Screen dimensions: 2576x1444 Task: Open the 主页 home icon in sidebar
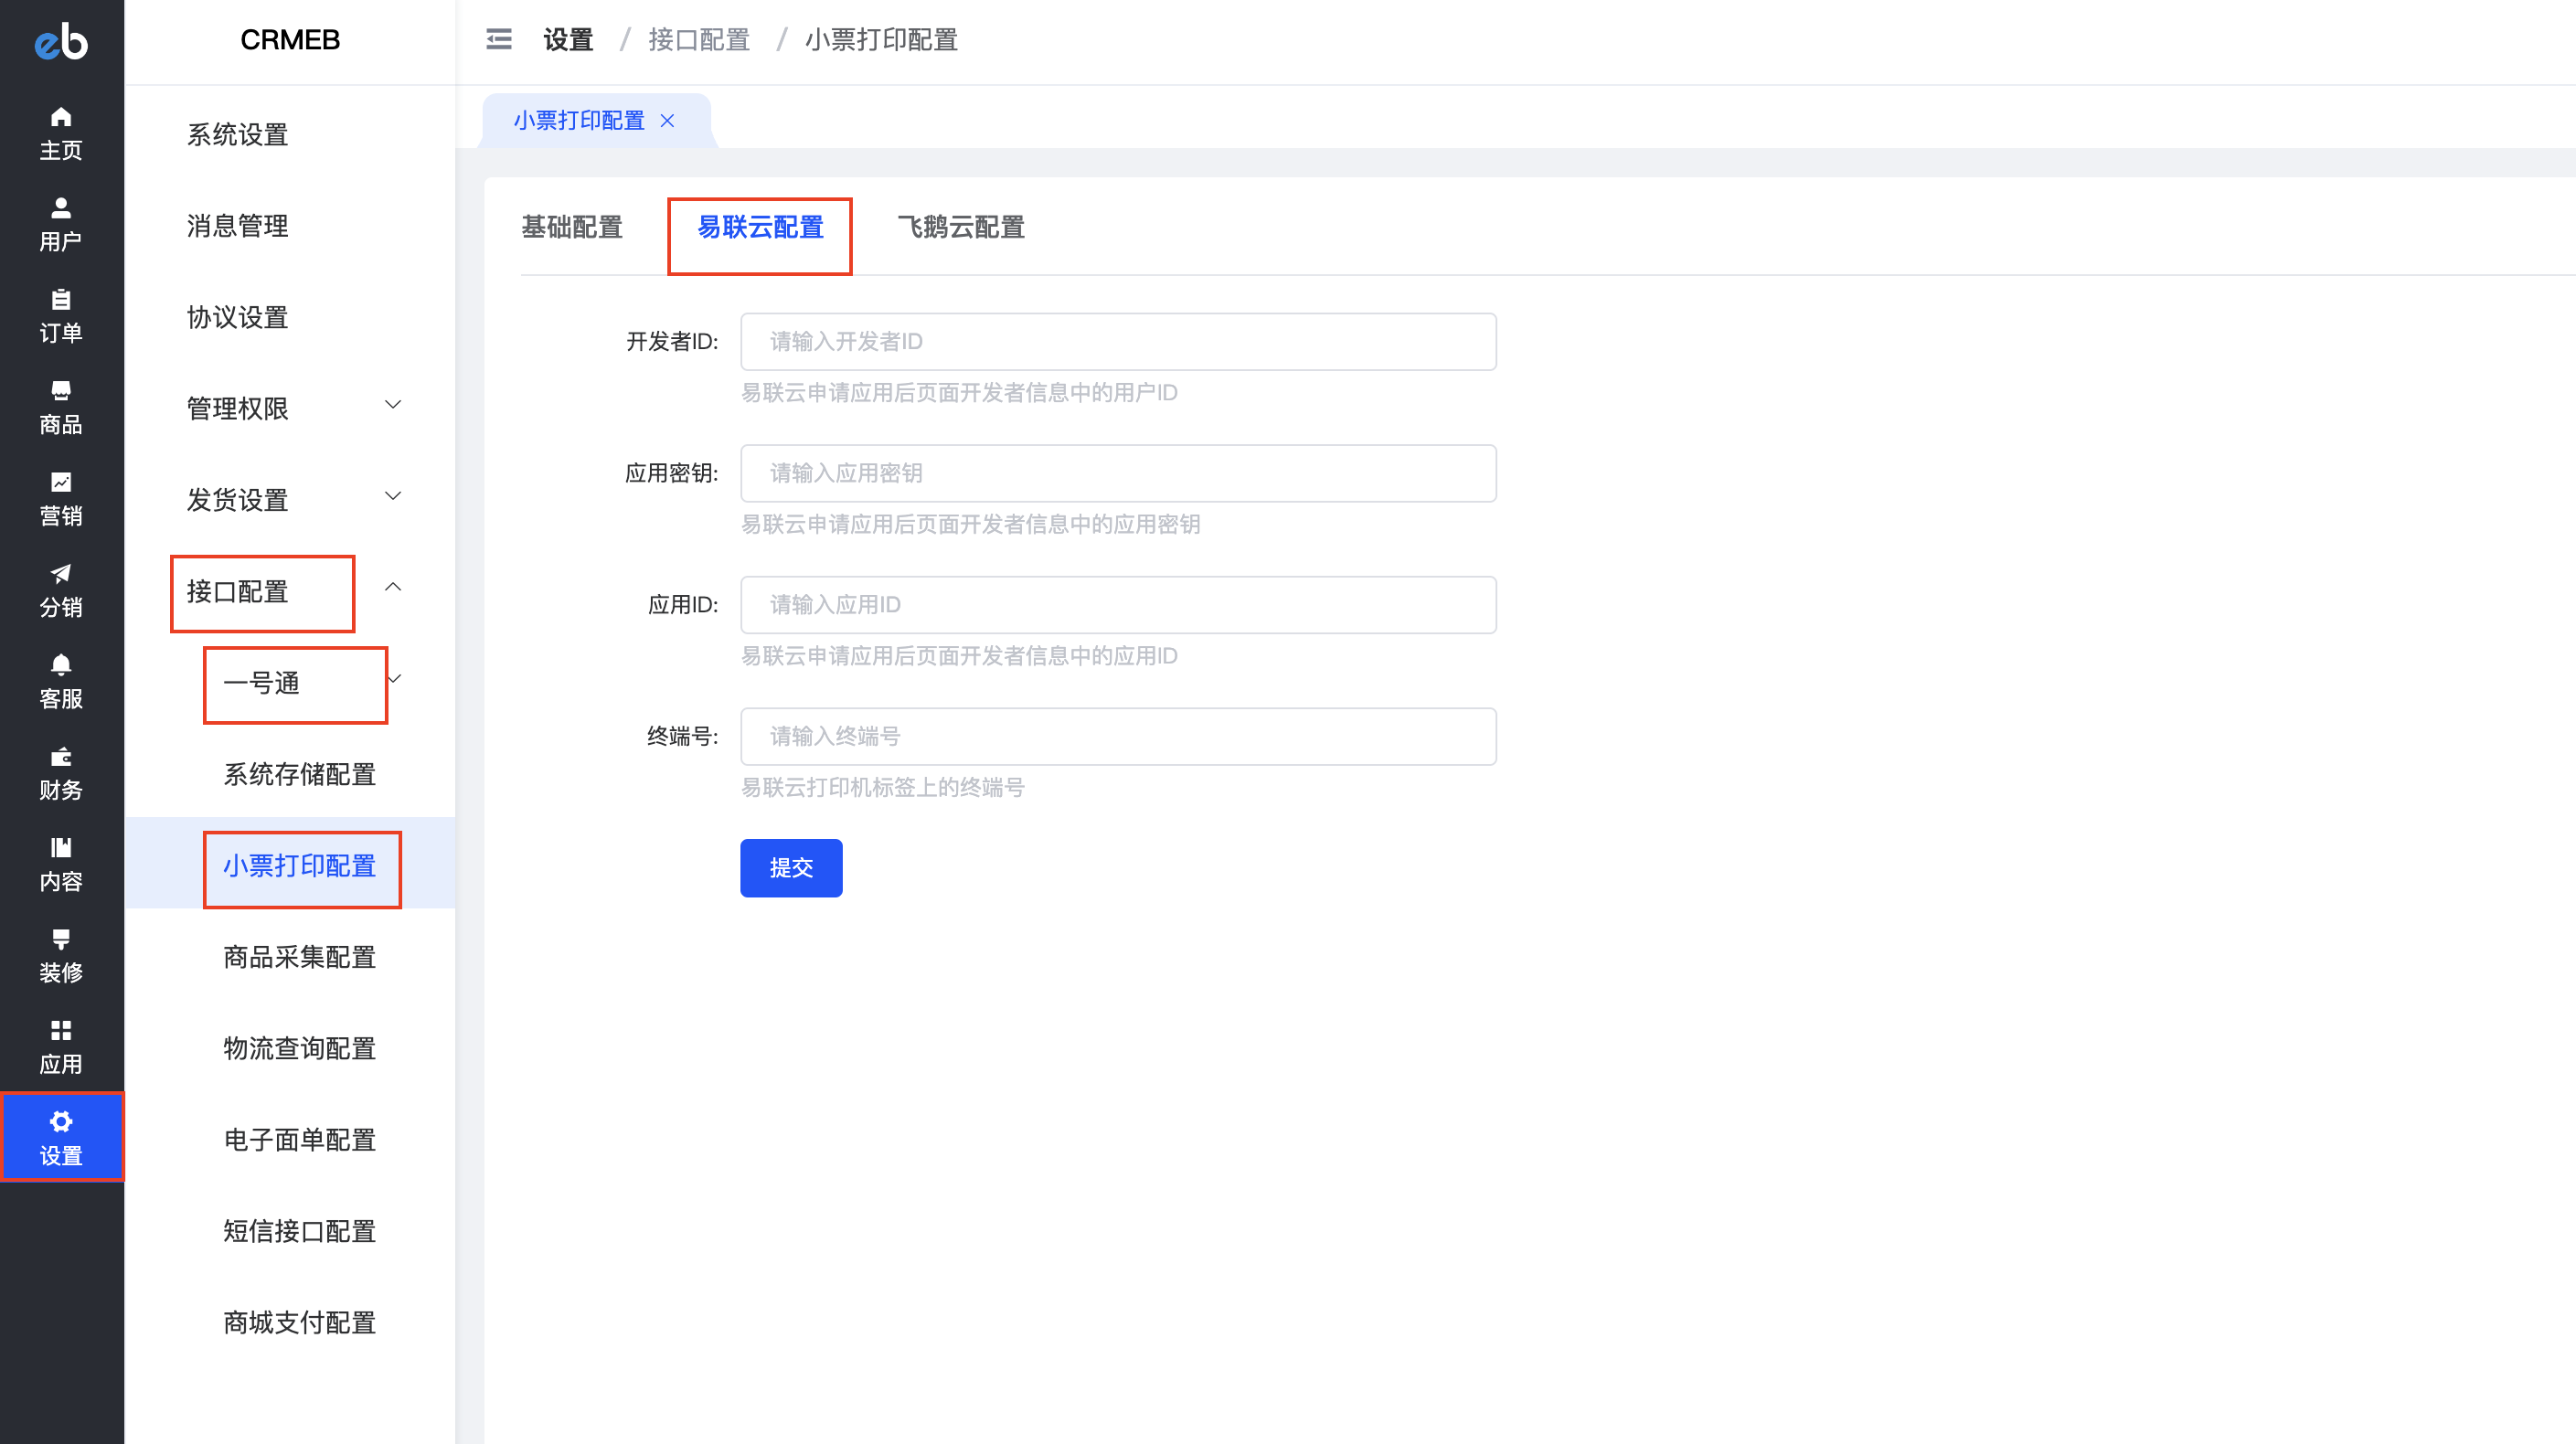(61, 118)
